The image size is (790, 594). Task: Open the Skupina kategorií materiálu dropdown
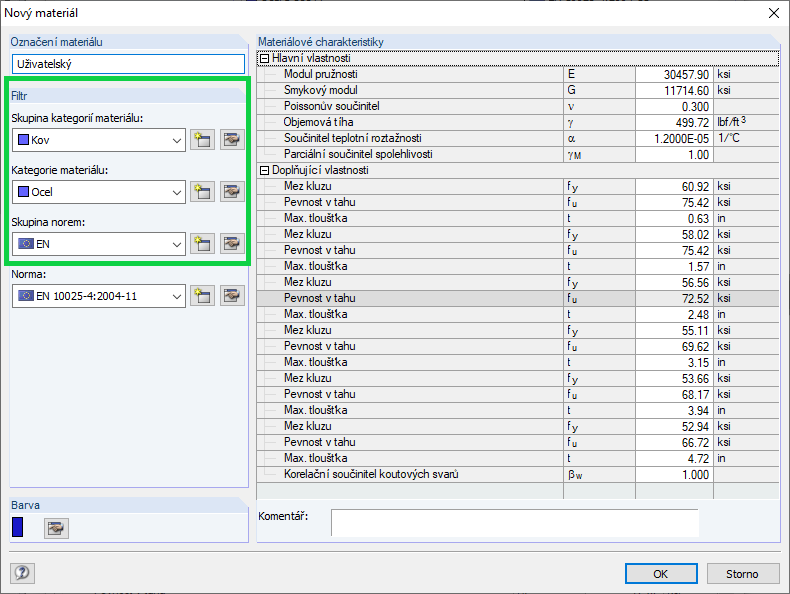[x=177, y=140]
